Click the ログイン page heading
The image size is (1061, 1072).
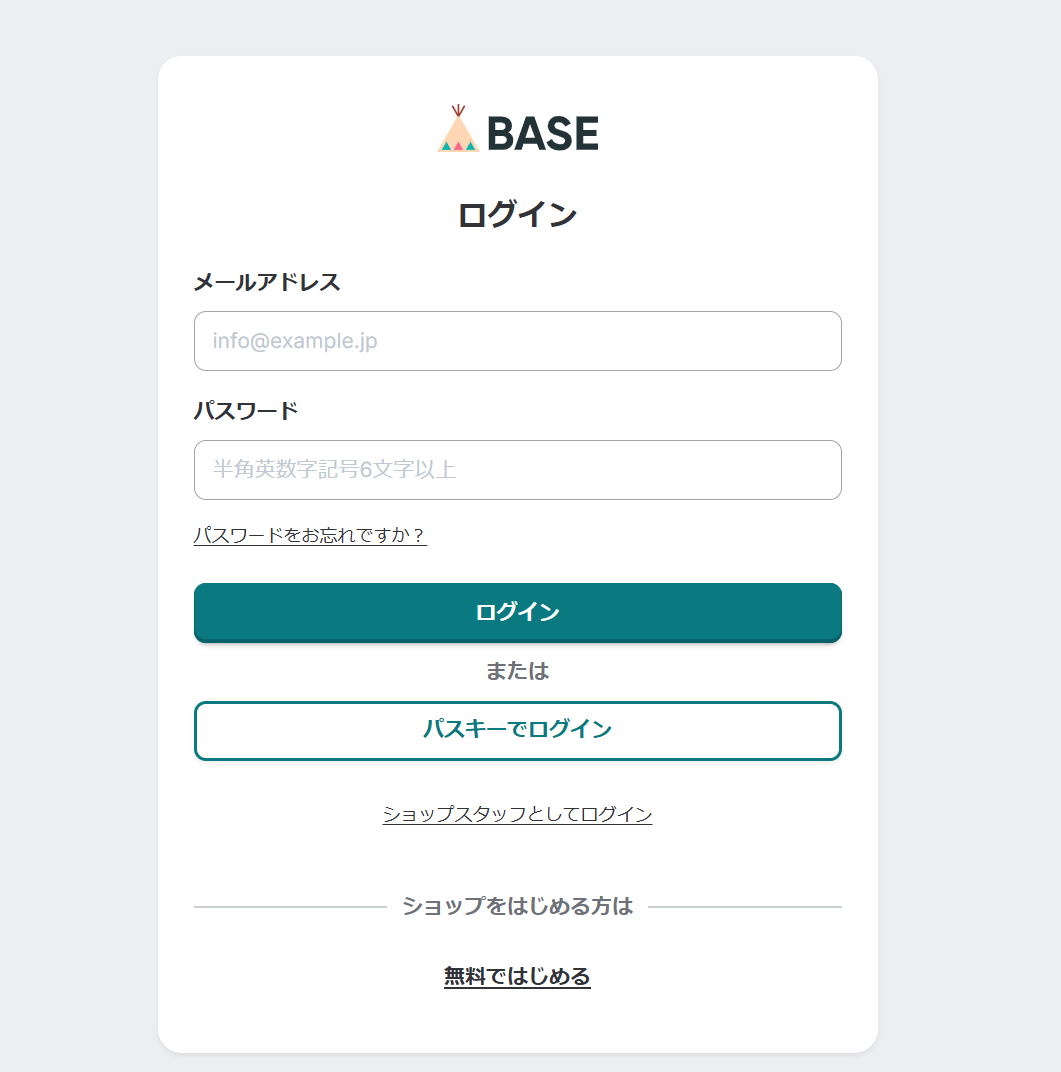point(517,215)
